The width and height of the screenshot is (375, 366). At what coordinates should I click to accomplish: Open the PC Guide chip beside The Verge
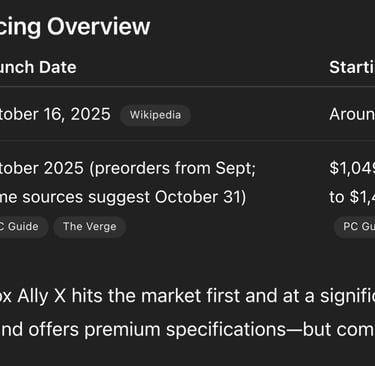[x=21, y=227]
